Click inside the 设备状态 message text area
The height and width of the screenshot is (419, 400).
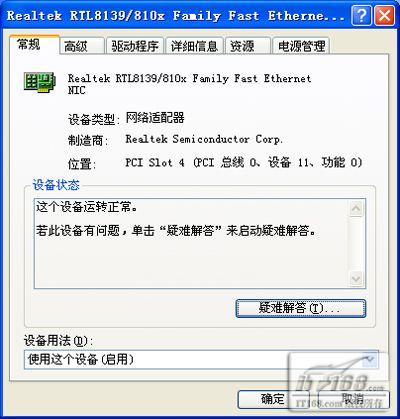[192, 243]
